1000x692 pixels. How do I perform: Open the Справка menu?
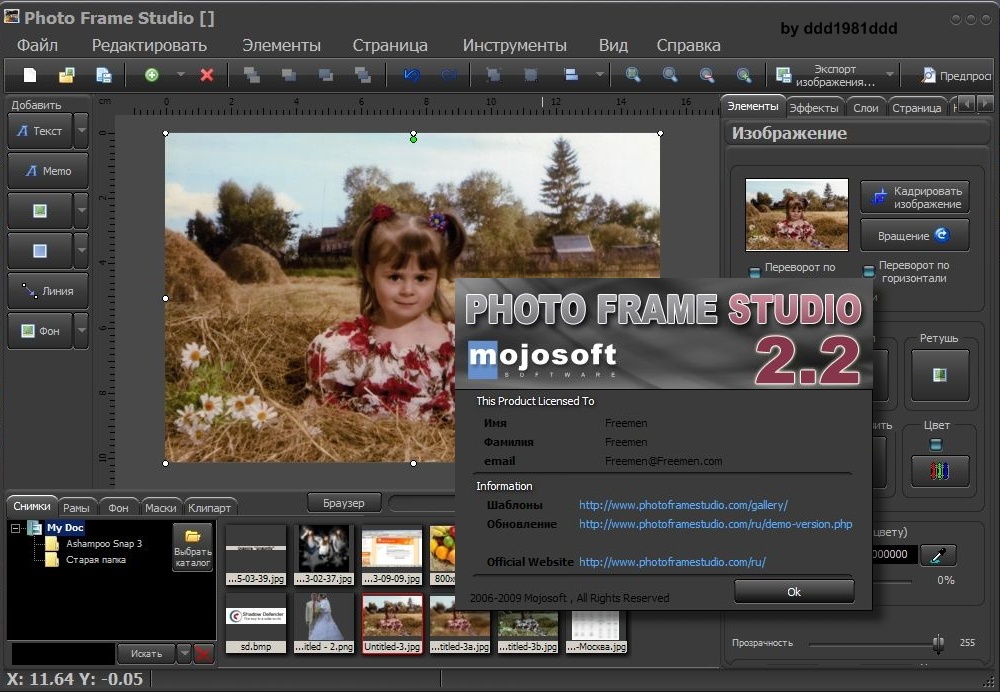[x=689, y=45]
